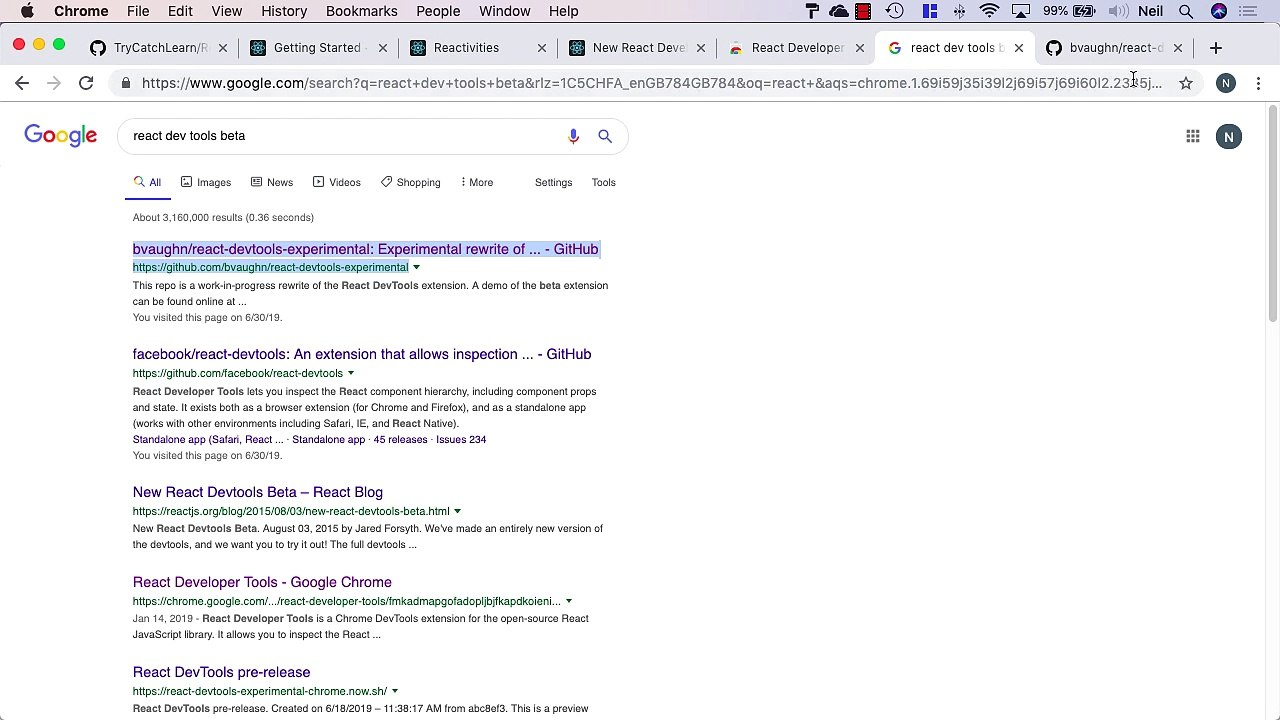
Task: Open the Google apps grid
Action: point(1193,136)
